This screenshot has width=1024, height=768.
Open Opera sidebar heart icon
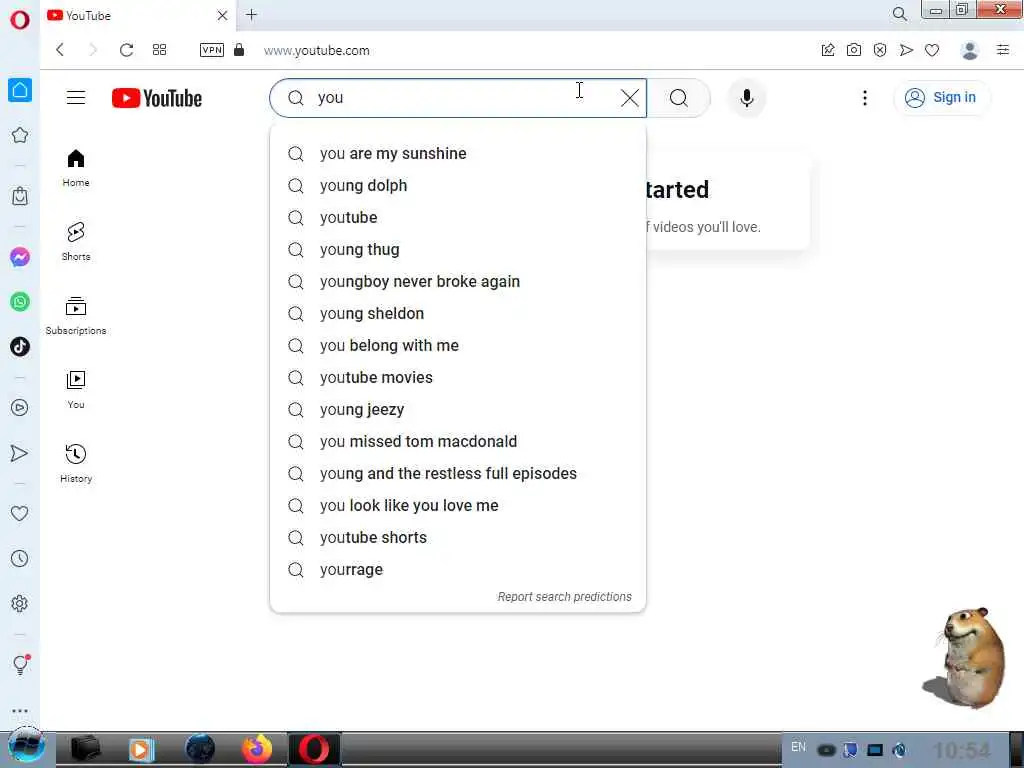pyautogui.click(x=20, y=513)
